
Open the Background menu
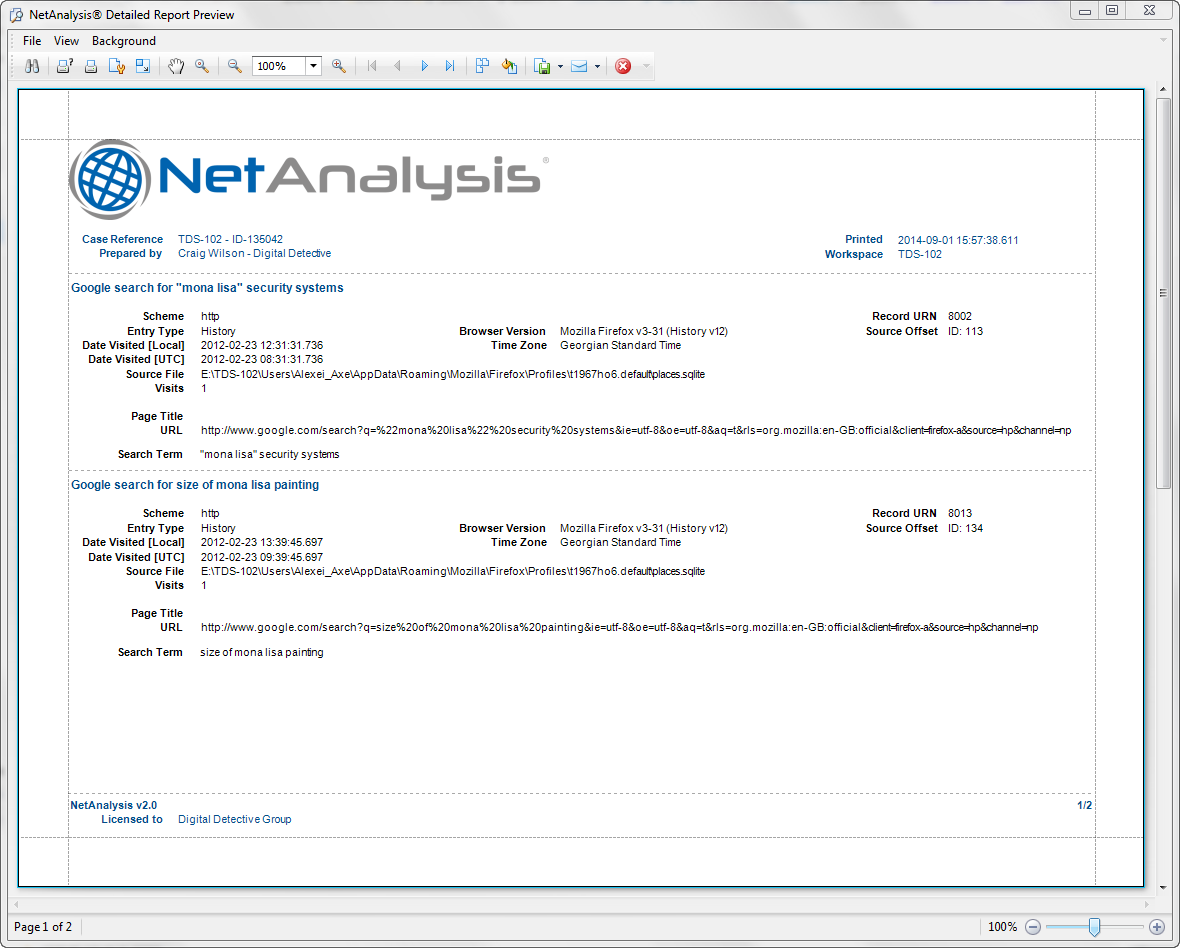point(124,41)
